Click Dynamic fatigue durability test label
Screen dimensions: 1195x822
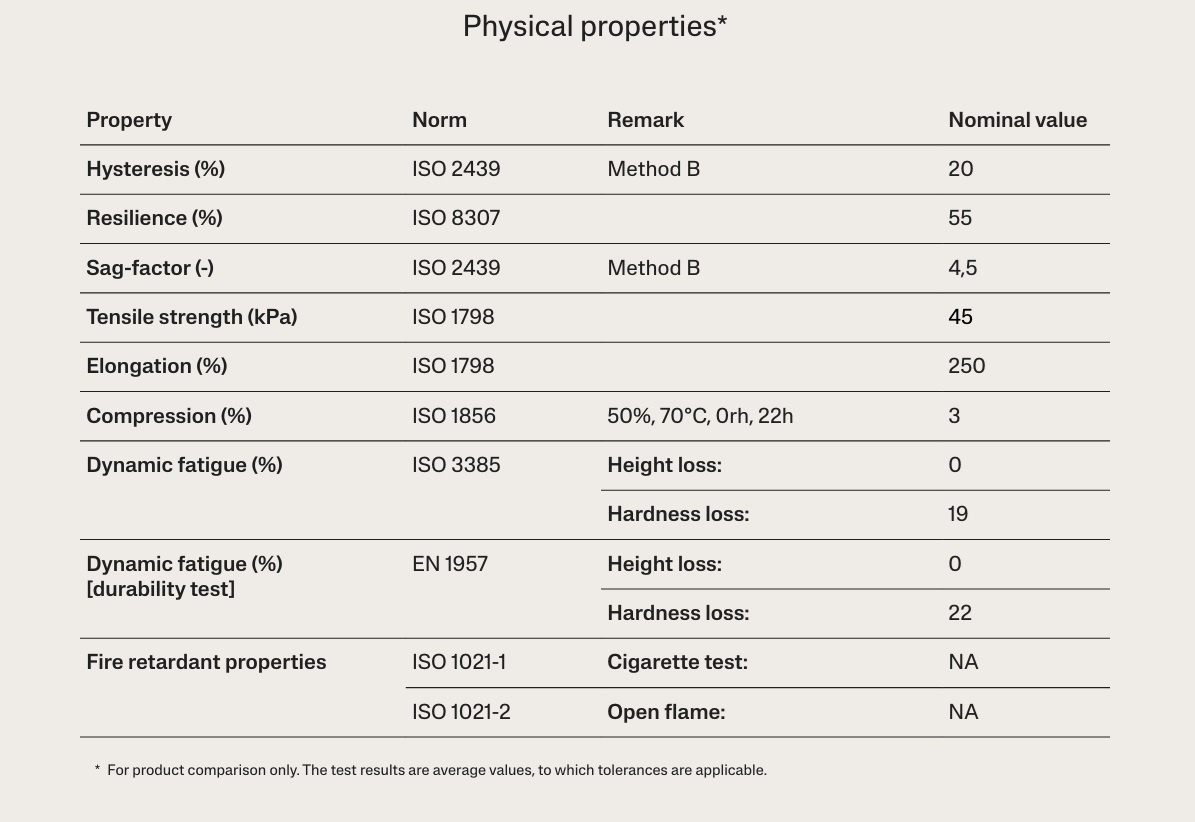(x=184, y=576)
